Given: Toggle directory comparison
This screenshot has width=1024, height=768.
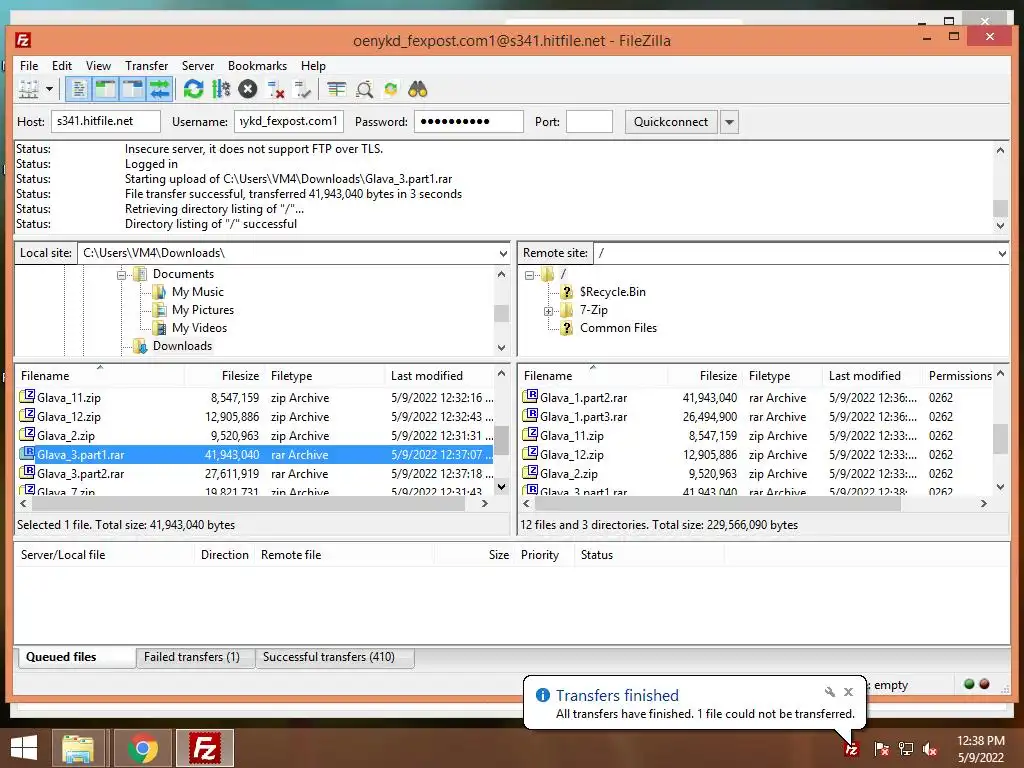Looking at the screenshot, I should (364, 89).
